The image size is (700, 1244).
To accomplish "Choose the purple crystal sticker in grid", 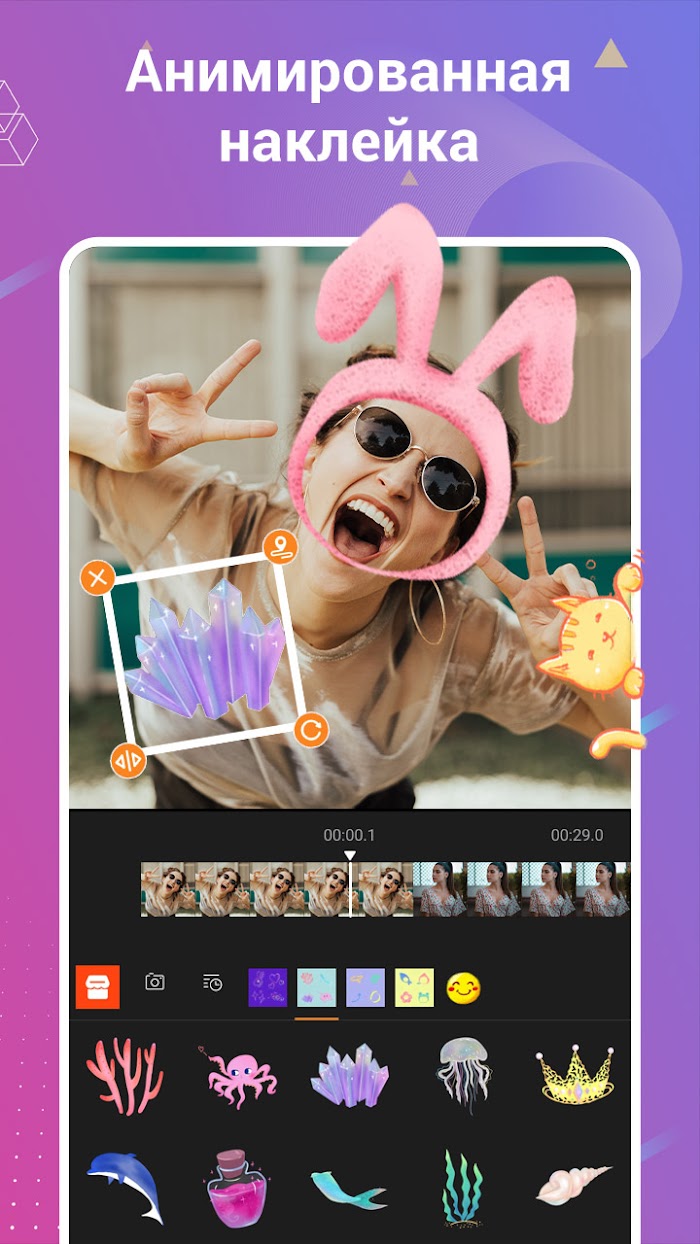I will point(350,1075).
